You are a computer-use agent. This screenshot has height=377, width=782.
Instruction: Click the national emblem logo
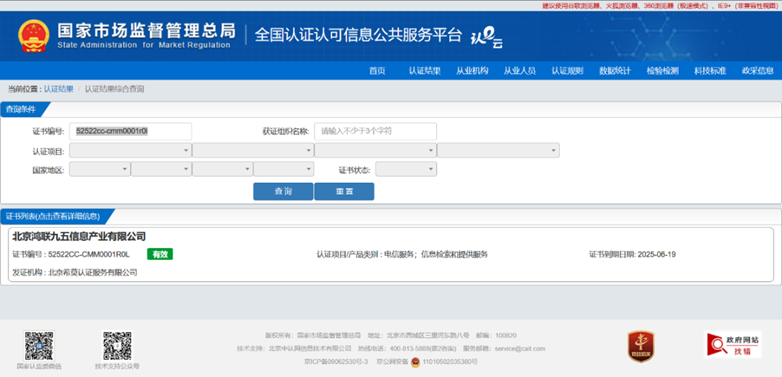tap(34, 36)
